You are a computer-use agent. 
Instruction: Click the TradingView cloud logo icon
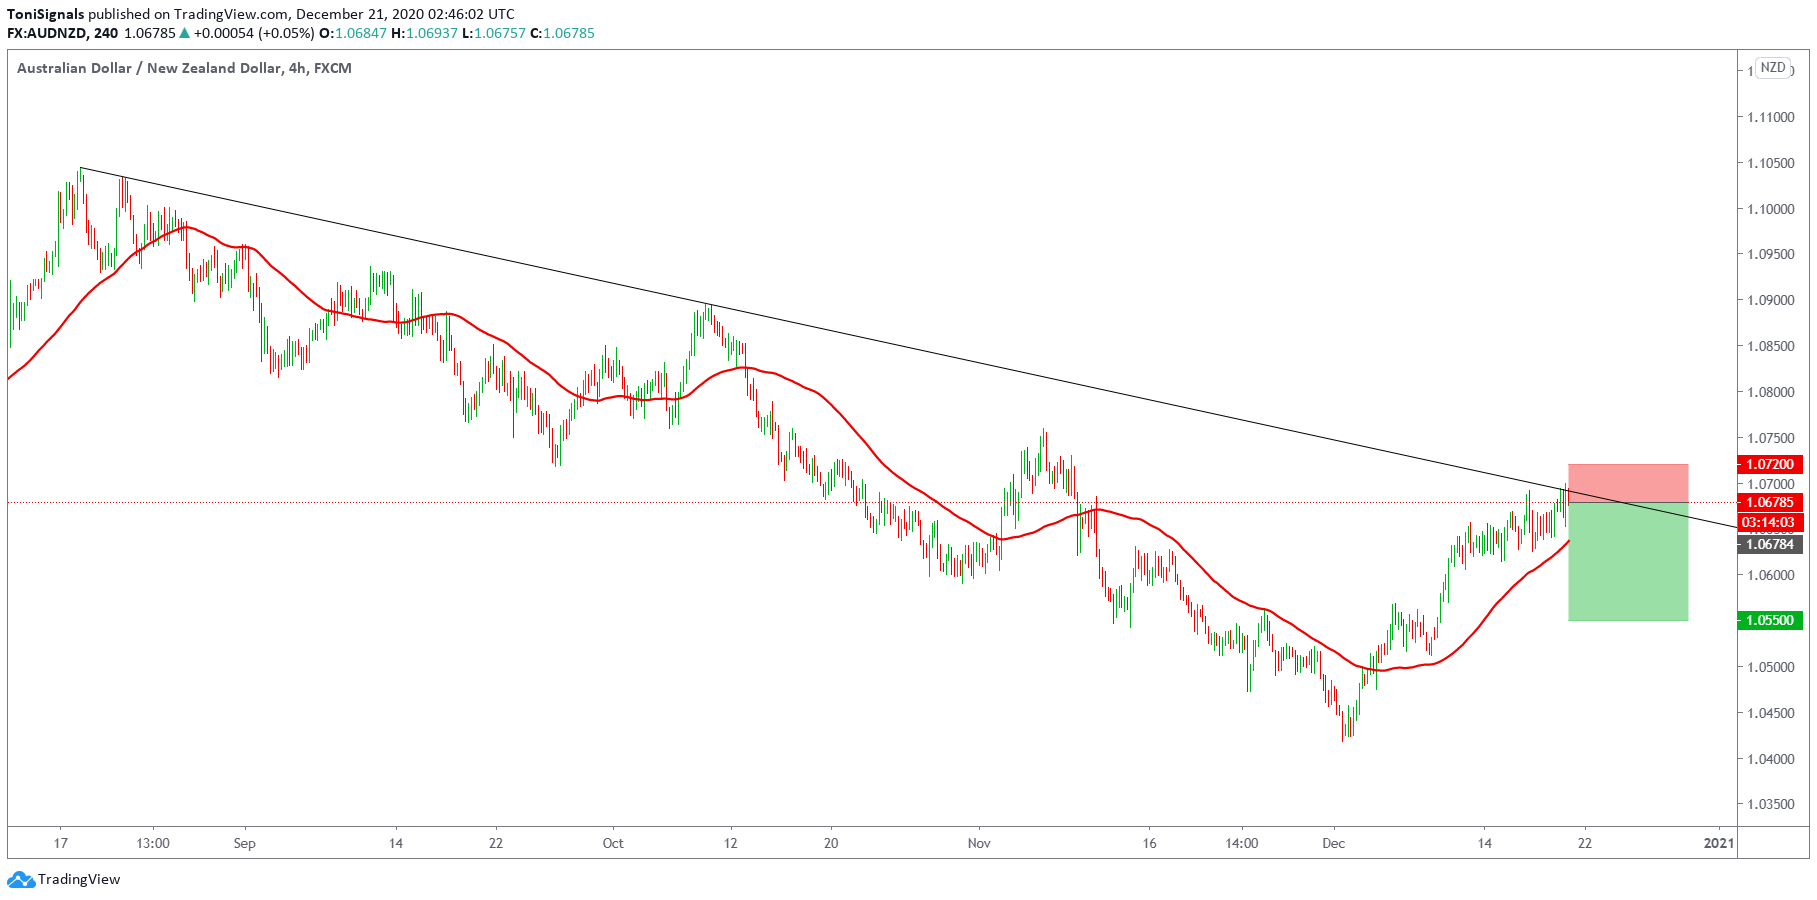pos(21,880)
